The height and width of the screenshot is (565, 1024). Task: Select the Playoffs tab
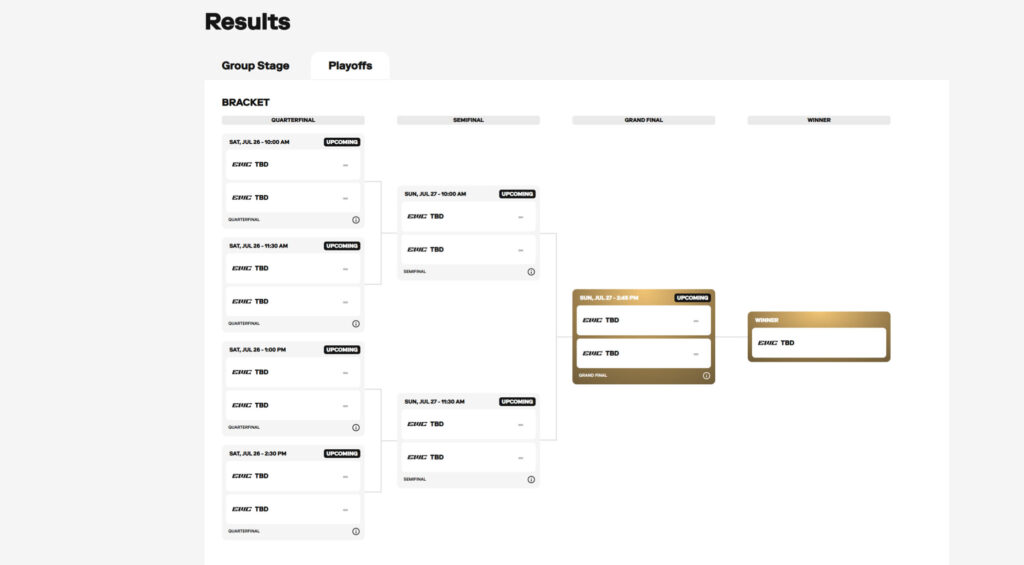pyautogui.click(x=350, y=66)
